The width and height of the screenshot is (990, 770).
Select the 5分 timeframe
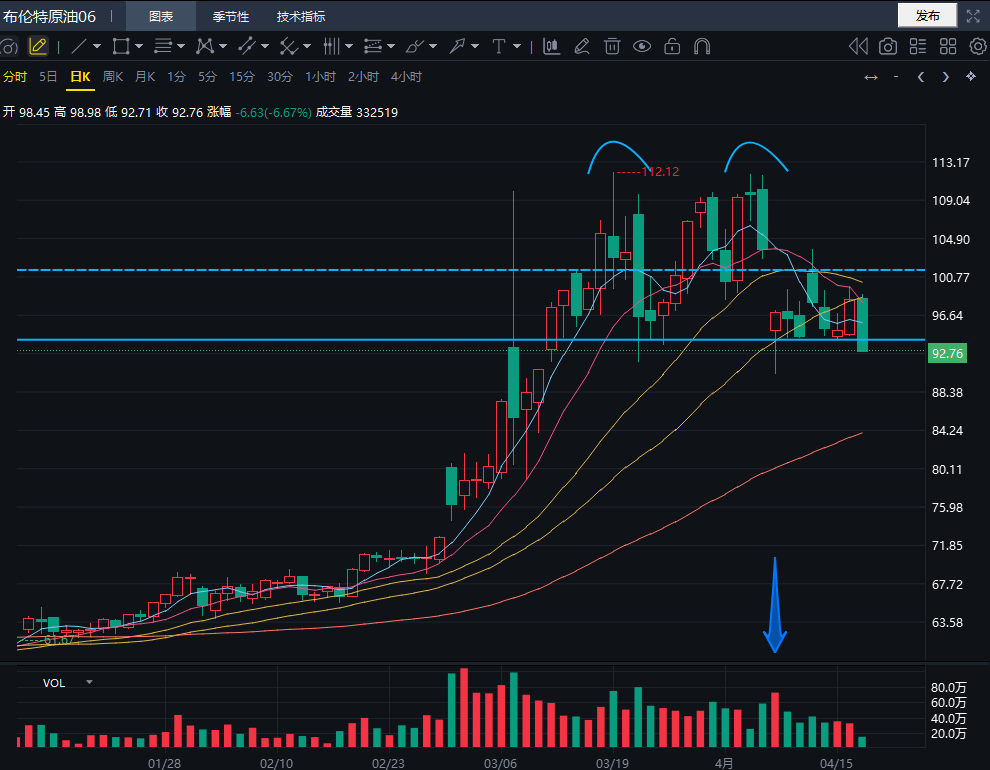(x=207, y=76)
